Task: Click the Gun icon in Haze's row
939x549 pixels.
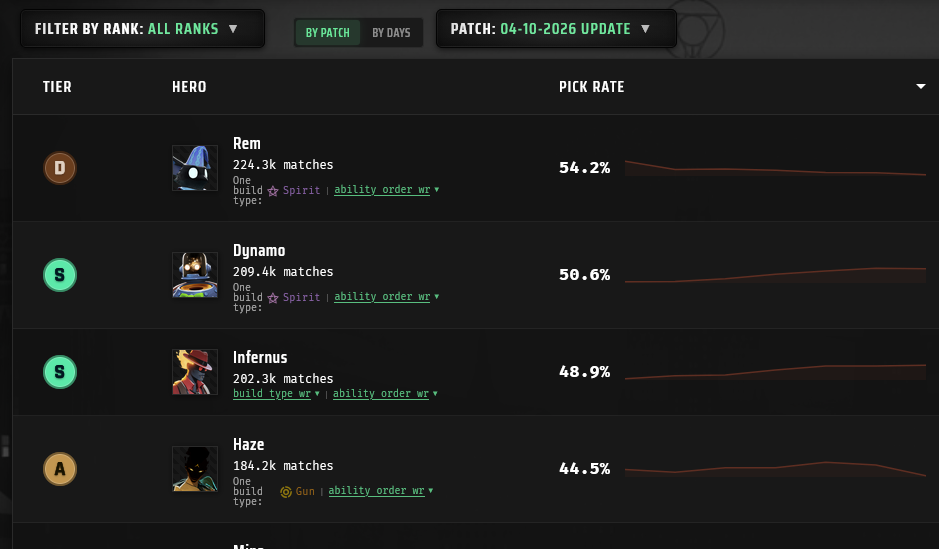Action: click(286, 492)
